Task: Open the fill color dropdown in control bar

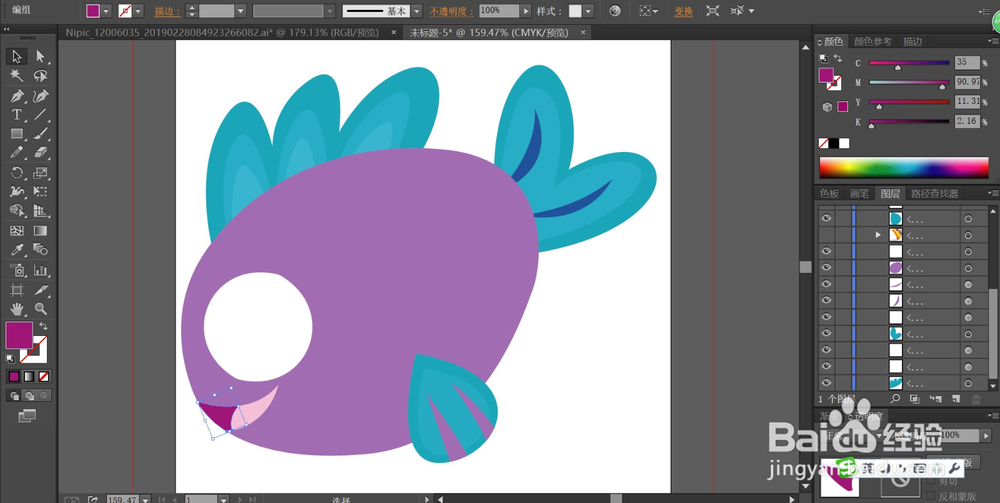Action: (x=107, y=11)
